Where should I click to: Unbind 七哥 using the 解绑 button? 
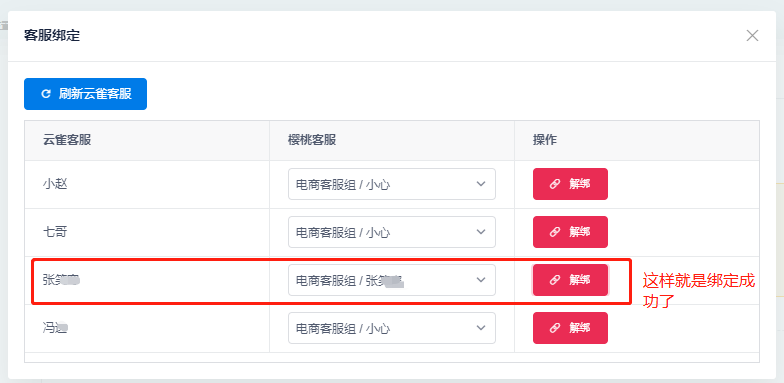570,232
